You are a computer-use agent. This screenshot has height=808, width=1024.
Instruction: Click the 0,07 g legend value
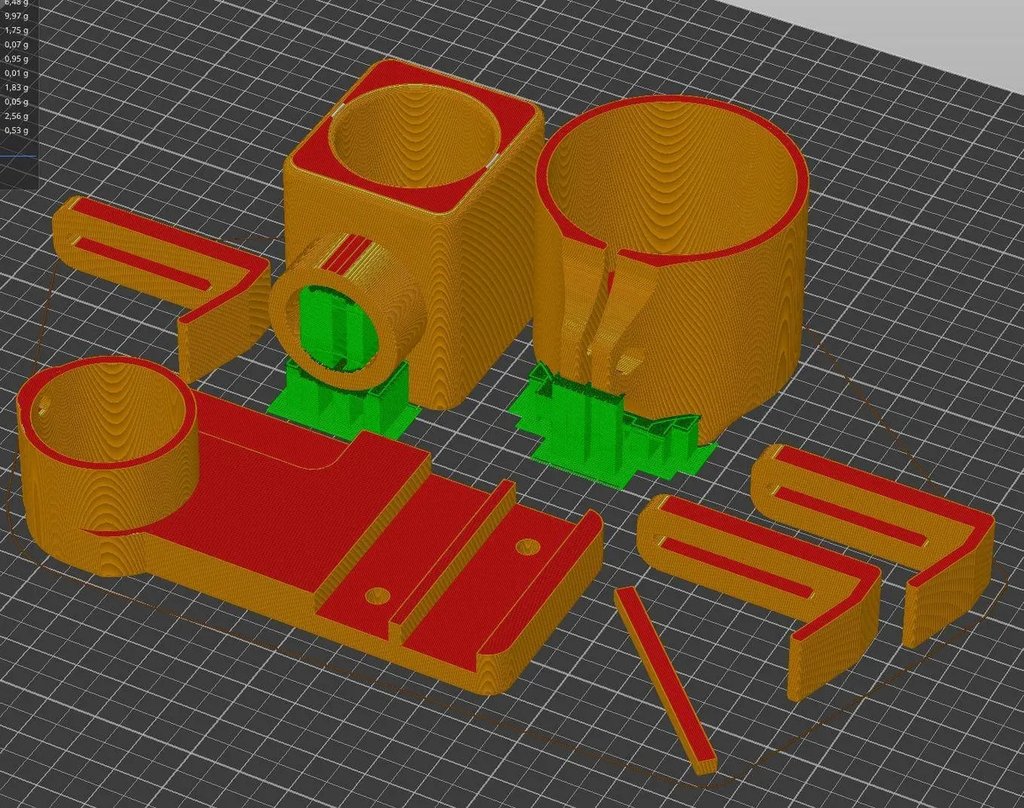point(18,44)
